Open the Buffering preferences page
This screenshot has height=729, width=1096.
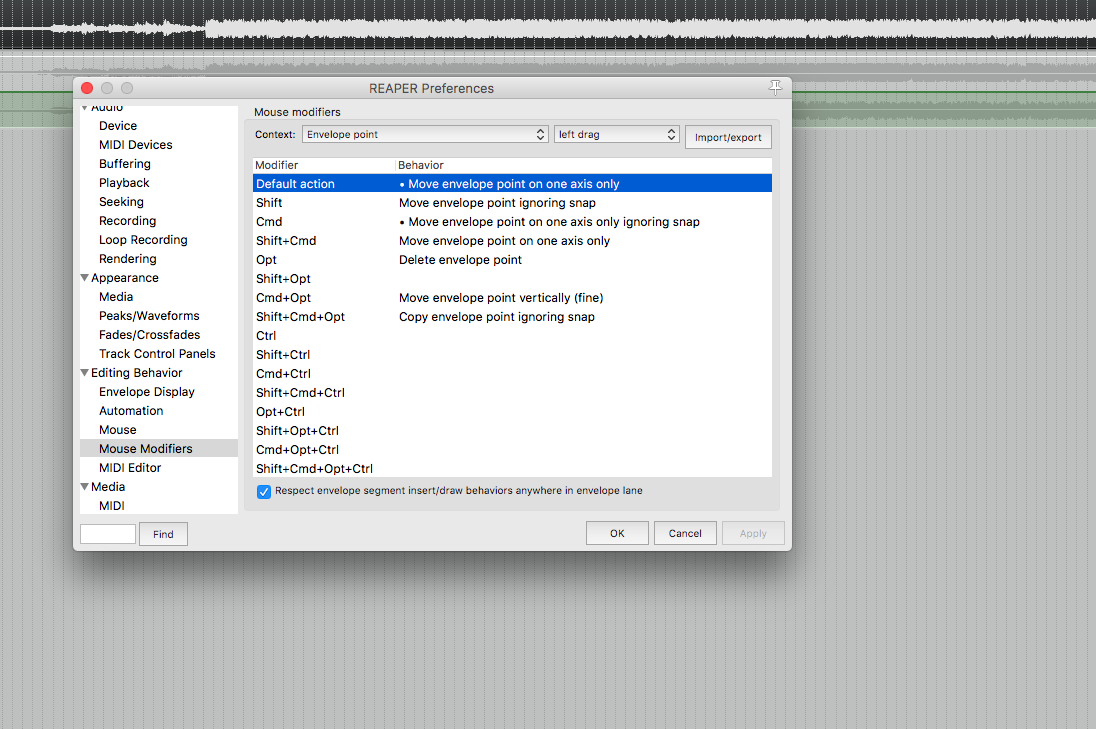click(x=124, y=164)
